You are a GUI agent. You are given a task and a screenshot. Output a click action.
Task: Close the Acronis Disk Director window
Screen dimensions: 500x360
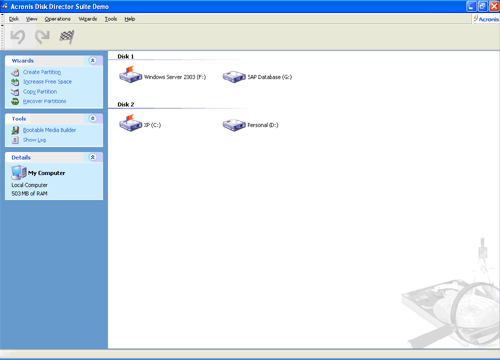(494, 6)
